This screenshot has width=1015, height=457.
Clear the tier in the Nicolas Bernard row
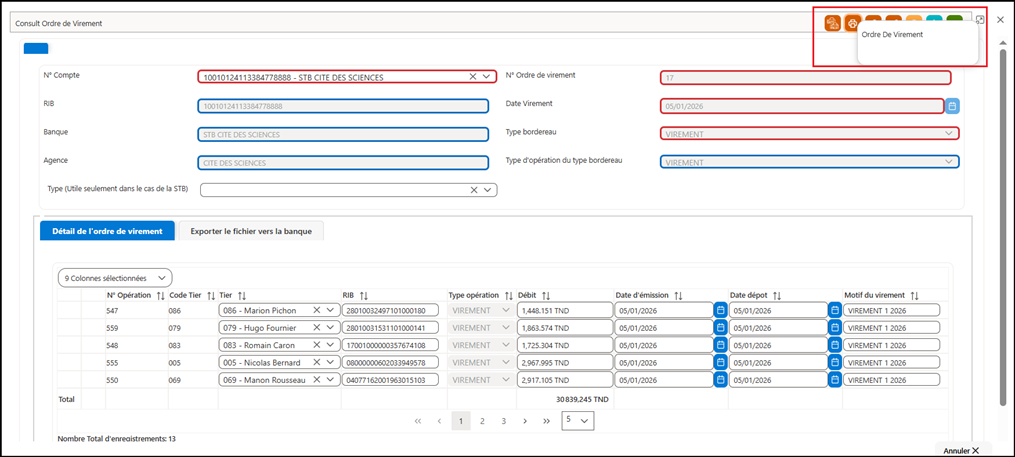click(317, 362)
